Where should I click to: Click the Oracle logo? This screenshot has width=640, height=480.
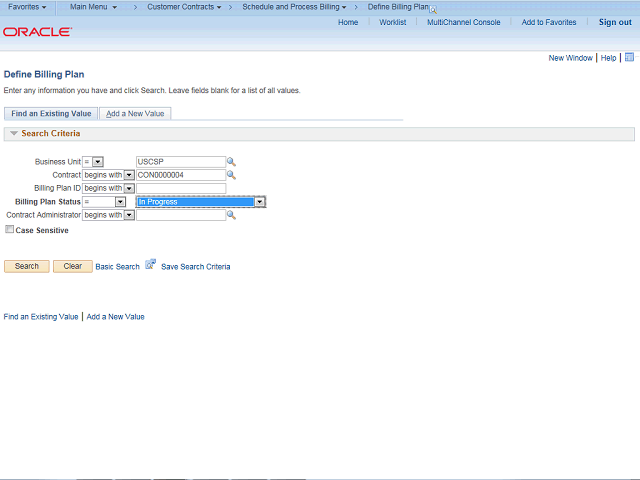(x=38, y=32)
